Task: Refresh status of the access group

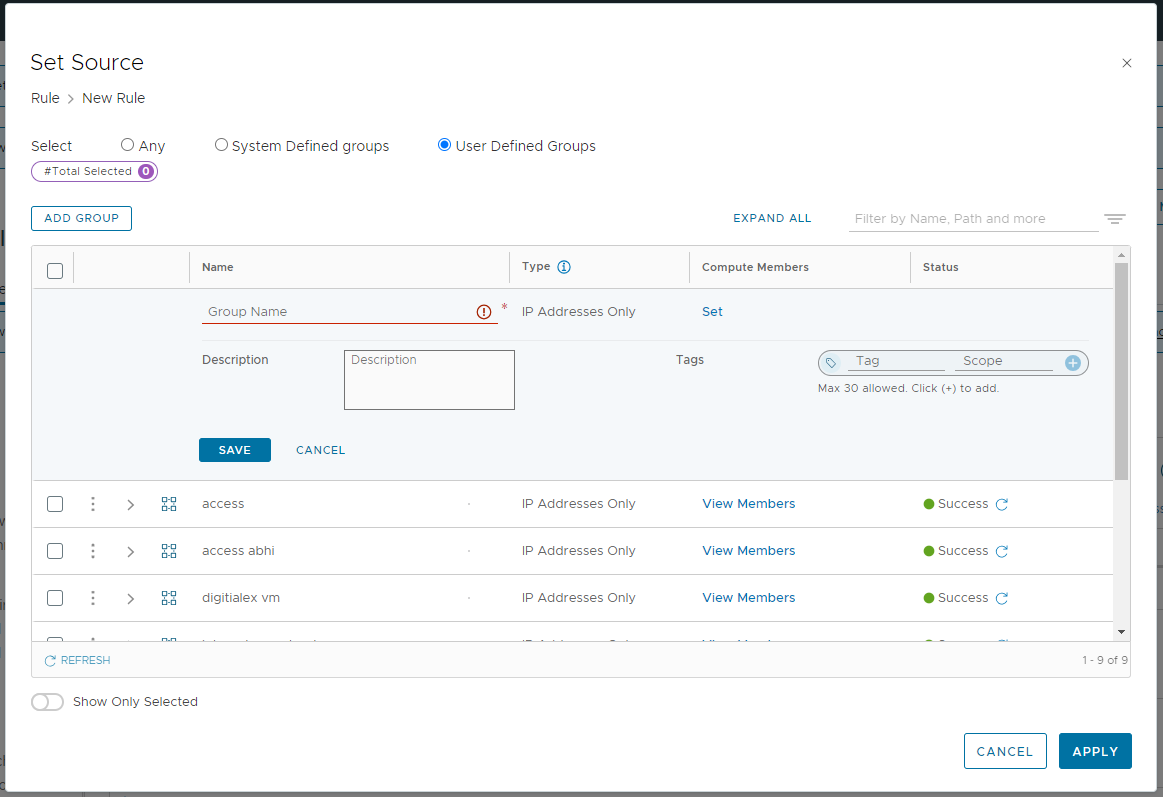Action: click(1002, 505)
